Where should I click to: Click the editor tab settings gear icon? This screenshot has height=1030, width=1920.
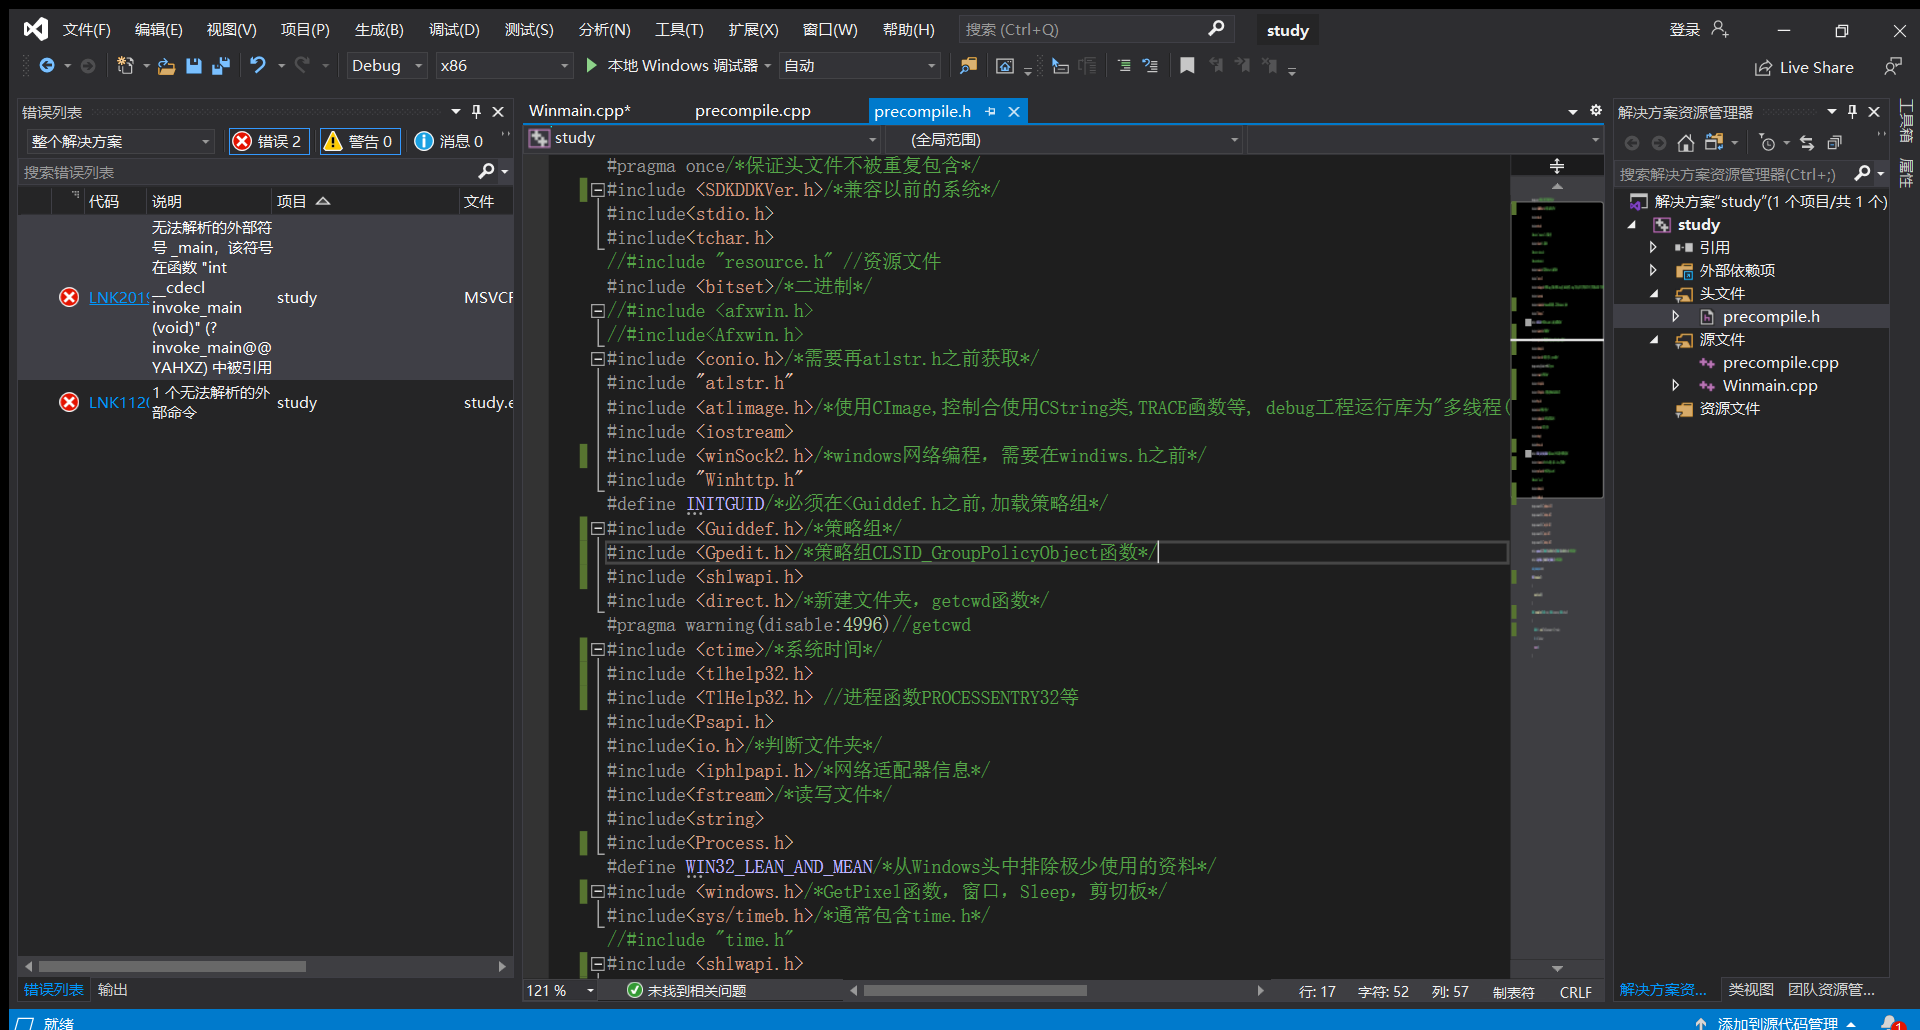1596,111
